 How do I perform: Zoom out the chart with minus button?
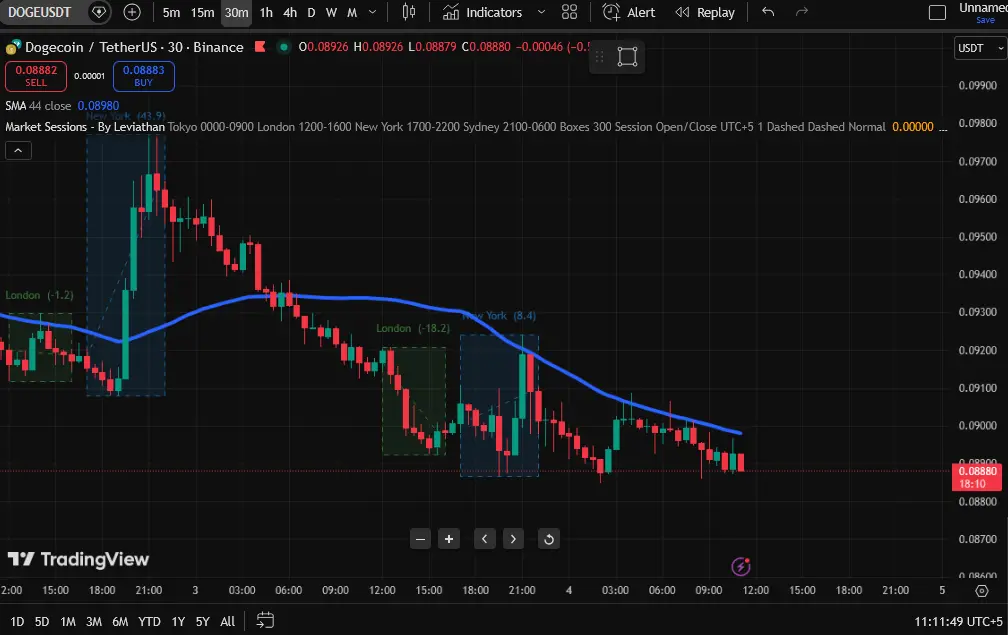click(420, 539)
